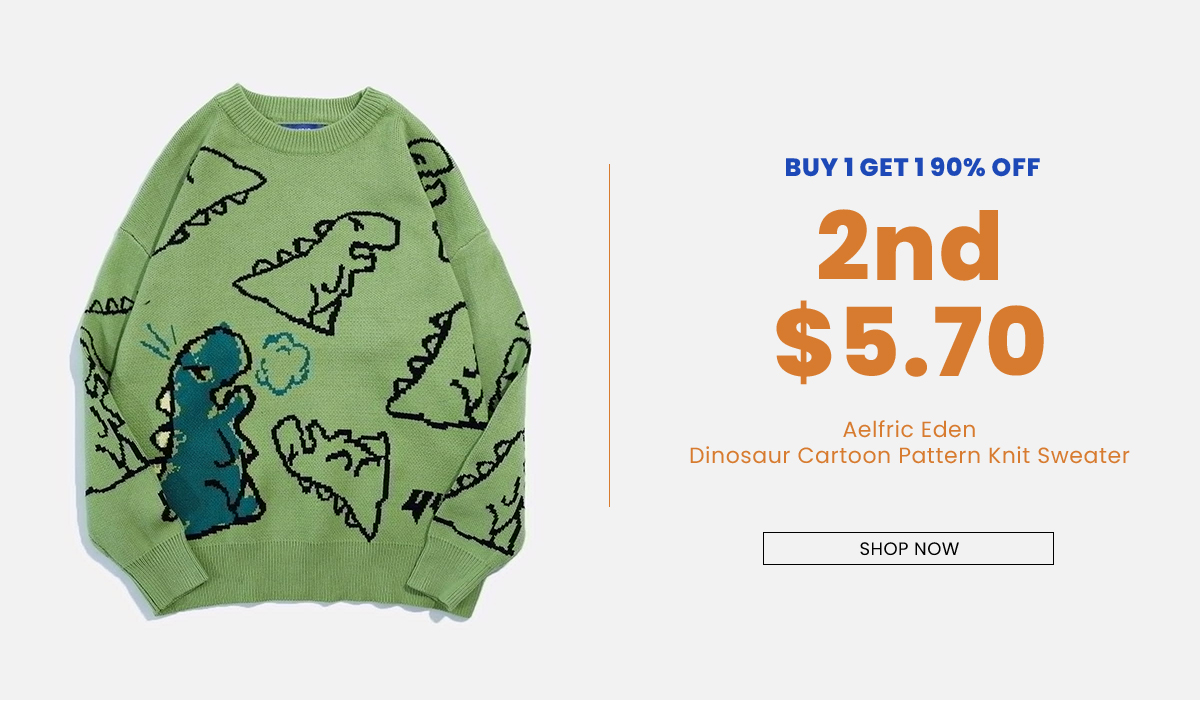Select the BUY 1 GET 1 90% OFF text
The image size is (1200, 708).
point(912,168)
